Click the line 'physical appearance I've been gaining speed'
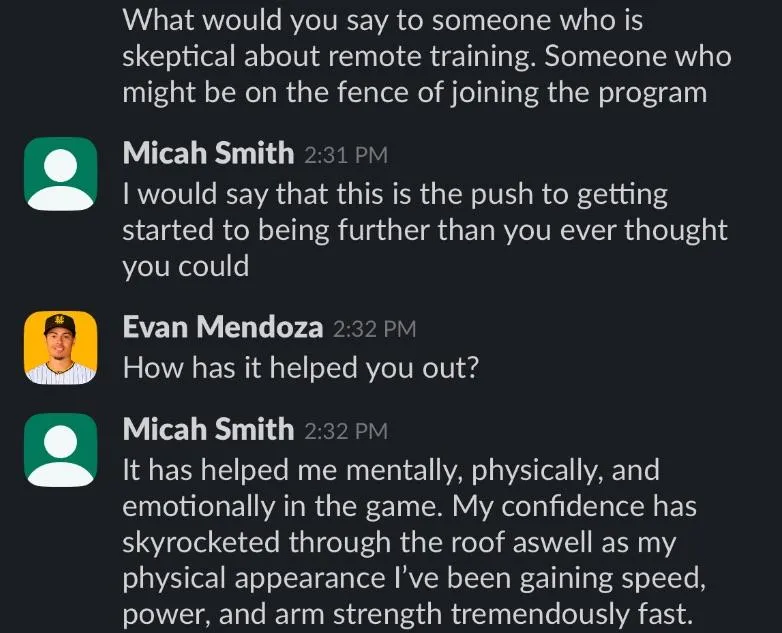The image size is (782, 633). click(414, 579)
